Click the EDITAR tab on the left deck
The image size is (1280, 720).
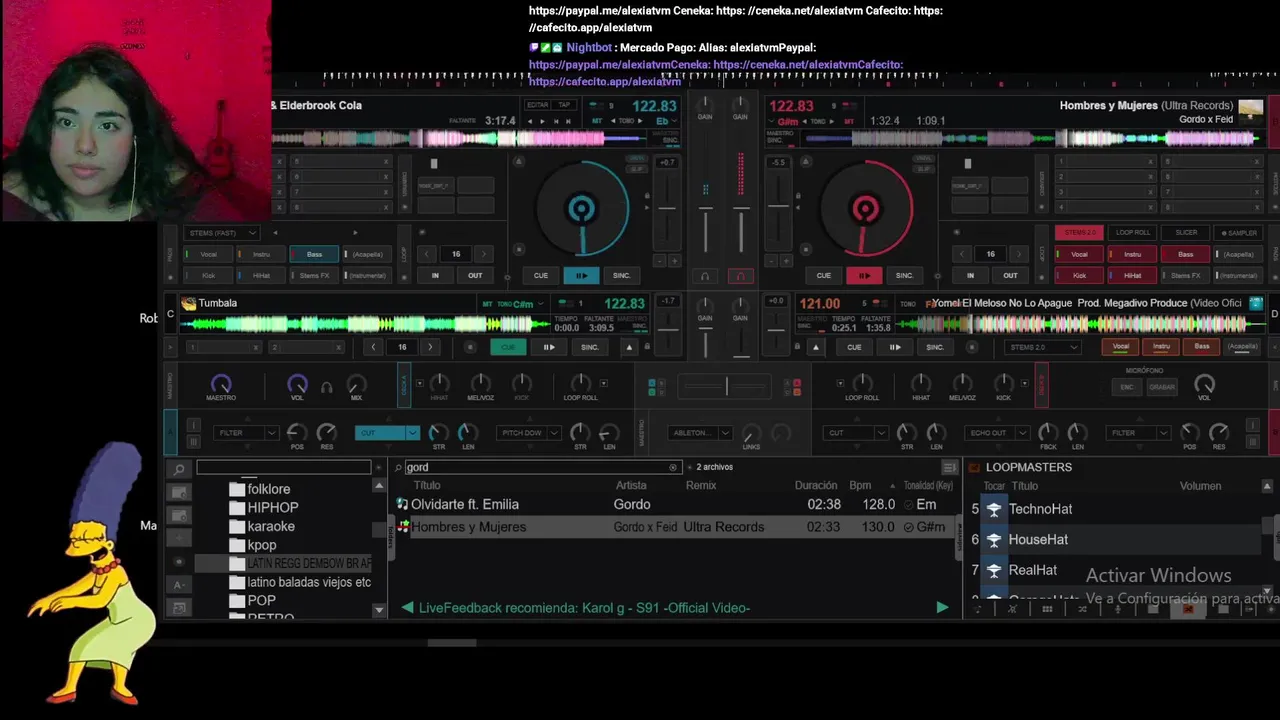point(538,105)
